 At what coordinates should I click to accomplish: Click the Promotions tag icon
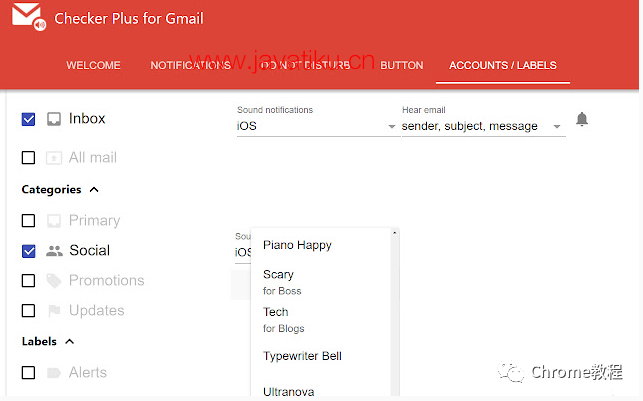tap(54, 281)
